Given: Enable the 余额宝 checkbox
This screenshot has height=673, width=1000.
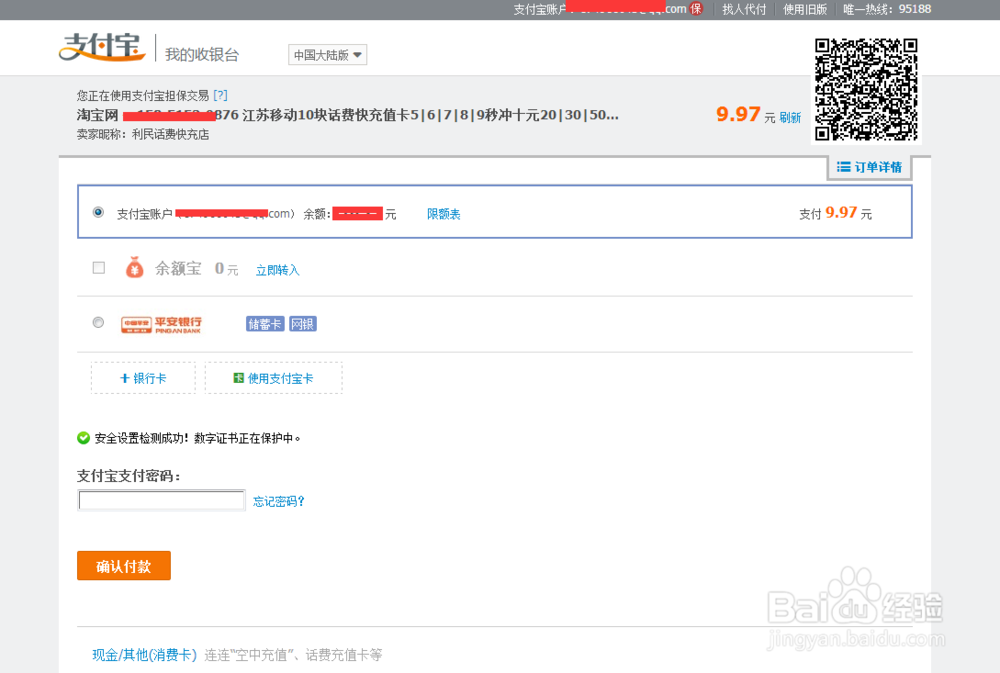Looking at the screenshot, I should [97, 267].
